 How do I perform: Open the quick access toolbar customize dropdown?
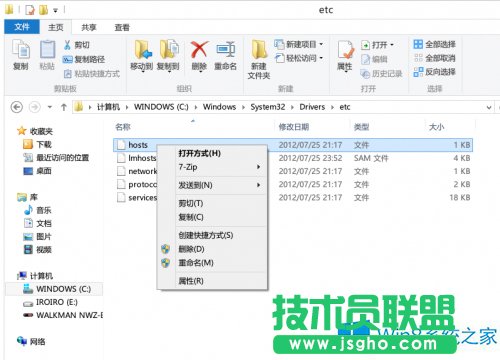55,11
